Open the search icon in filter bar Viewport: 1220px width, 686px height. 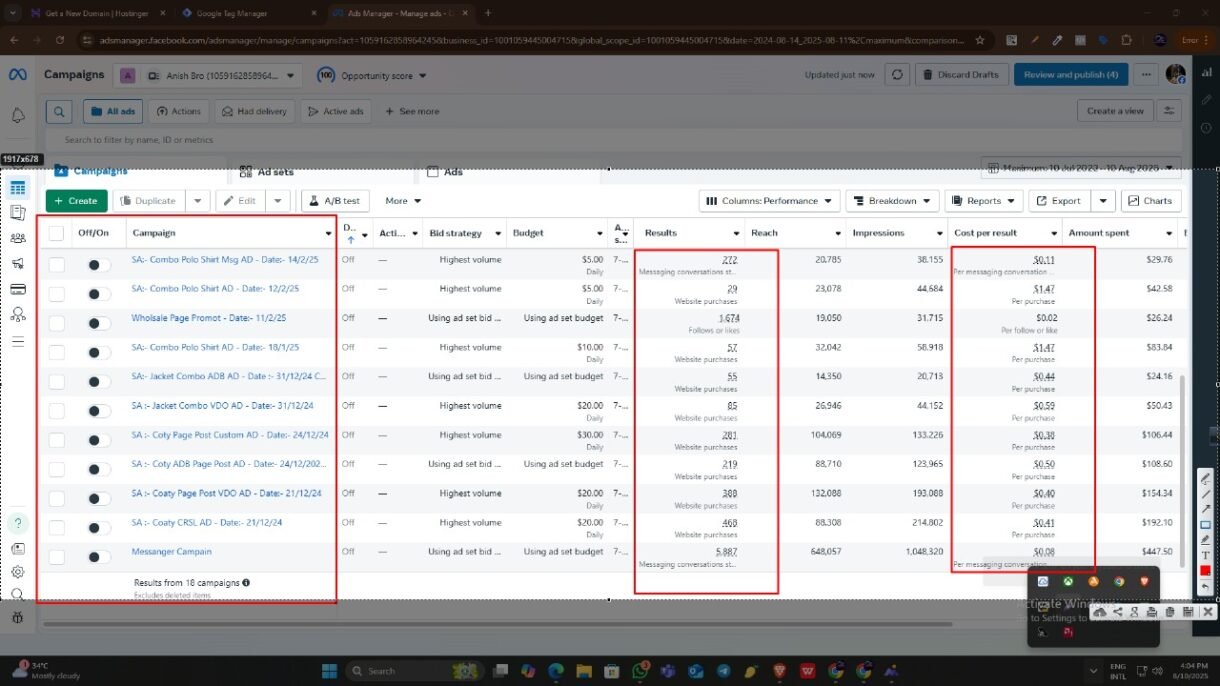59,111
